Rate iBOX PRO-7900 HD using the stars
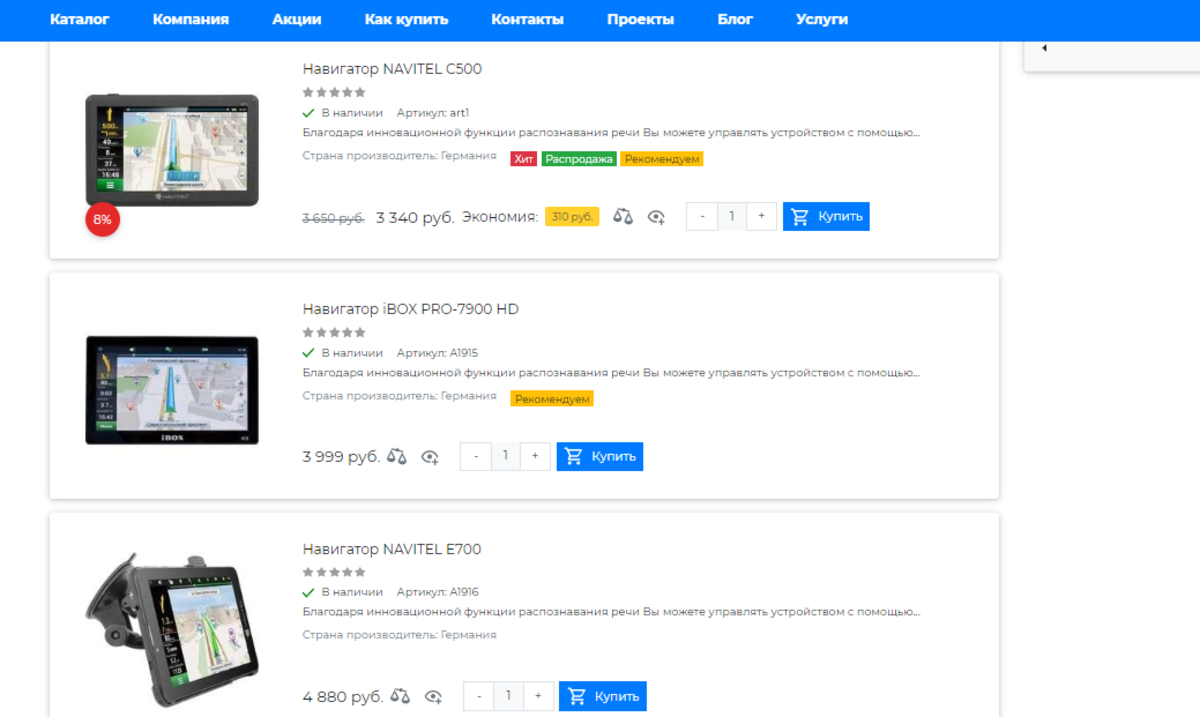Screen dimensions: 1200x717 click(334, 332)
